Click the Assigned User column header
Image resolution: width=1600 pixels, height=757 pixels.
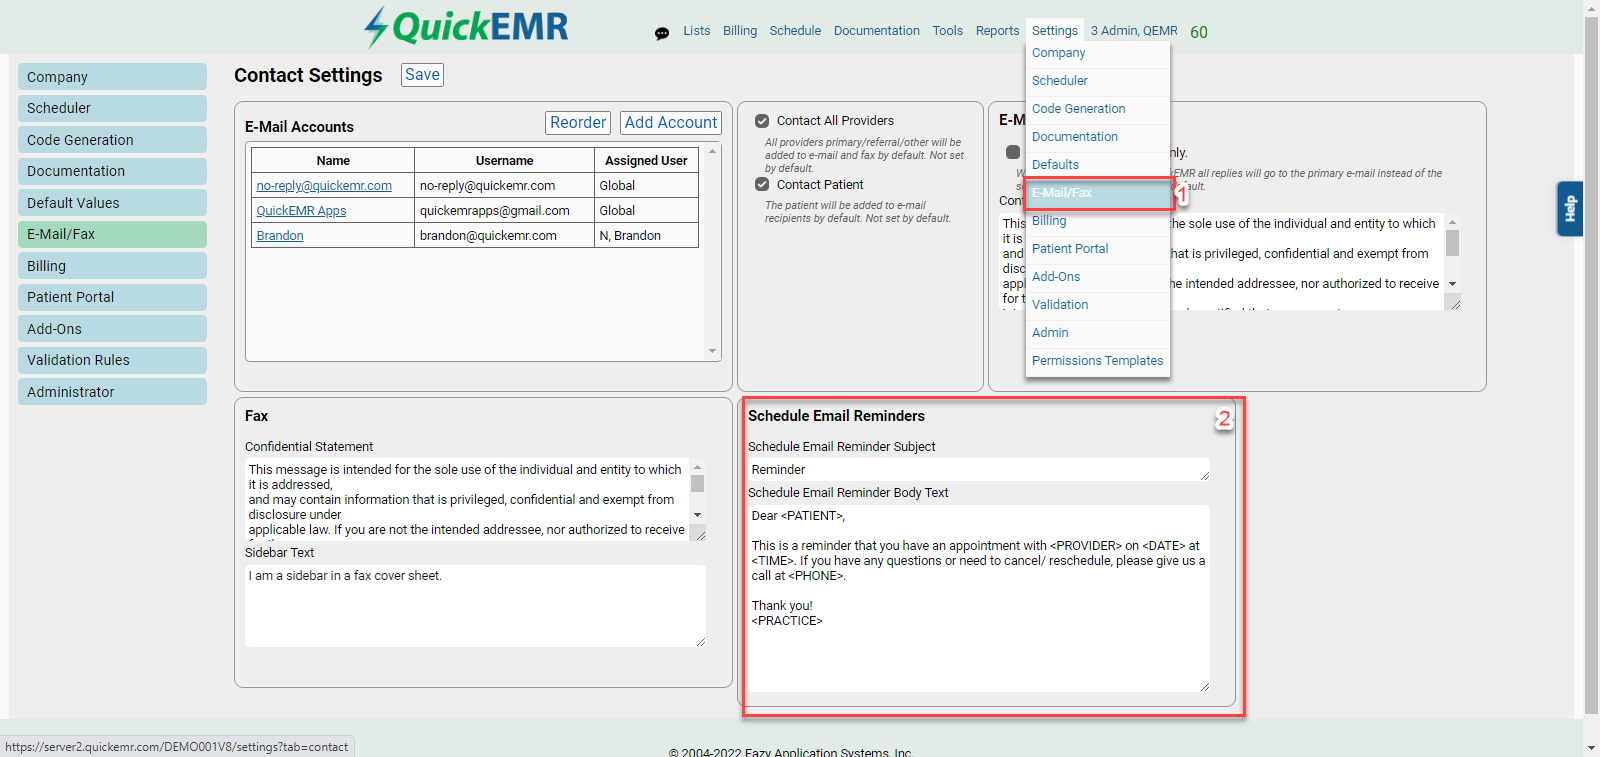646,160
